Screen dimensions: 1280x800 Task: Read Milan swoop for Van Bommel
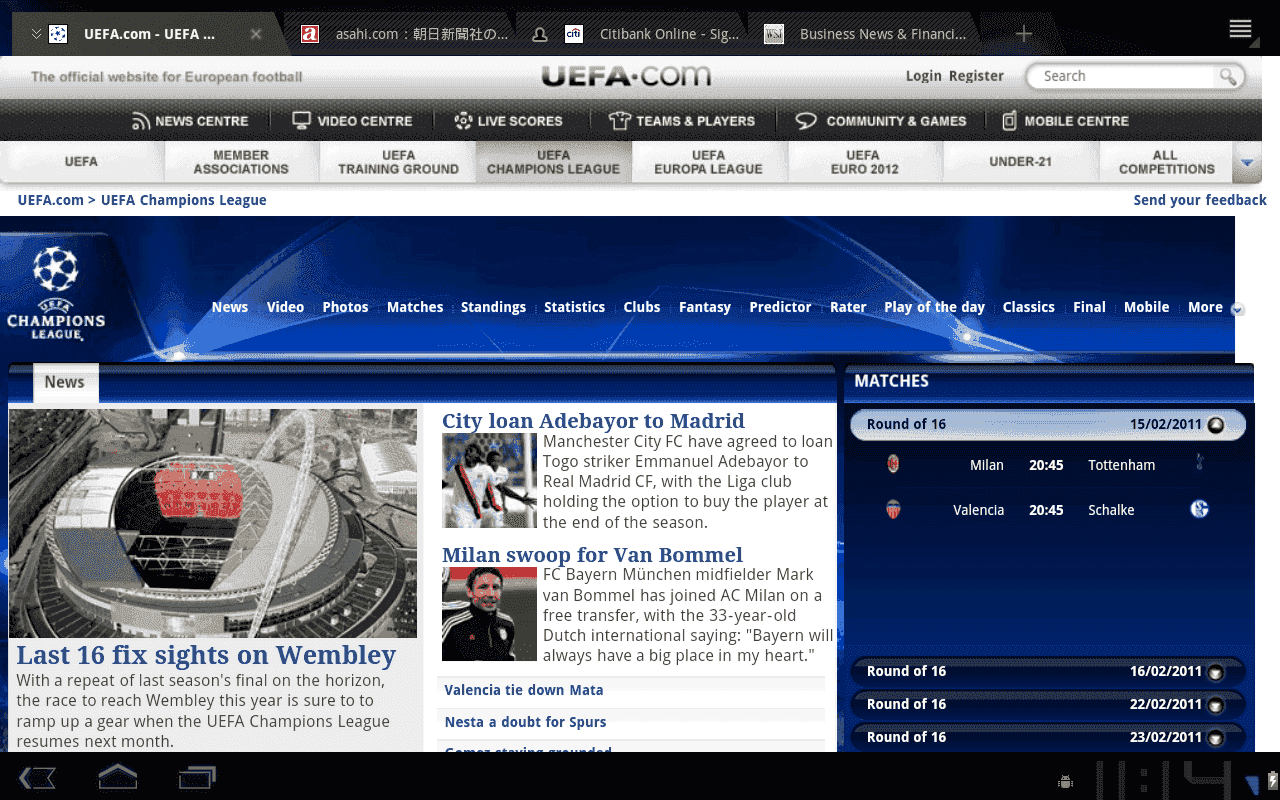click(592, 554)
